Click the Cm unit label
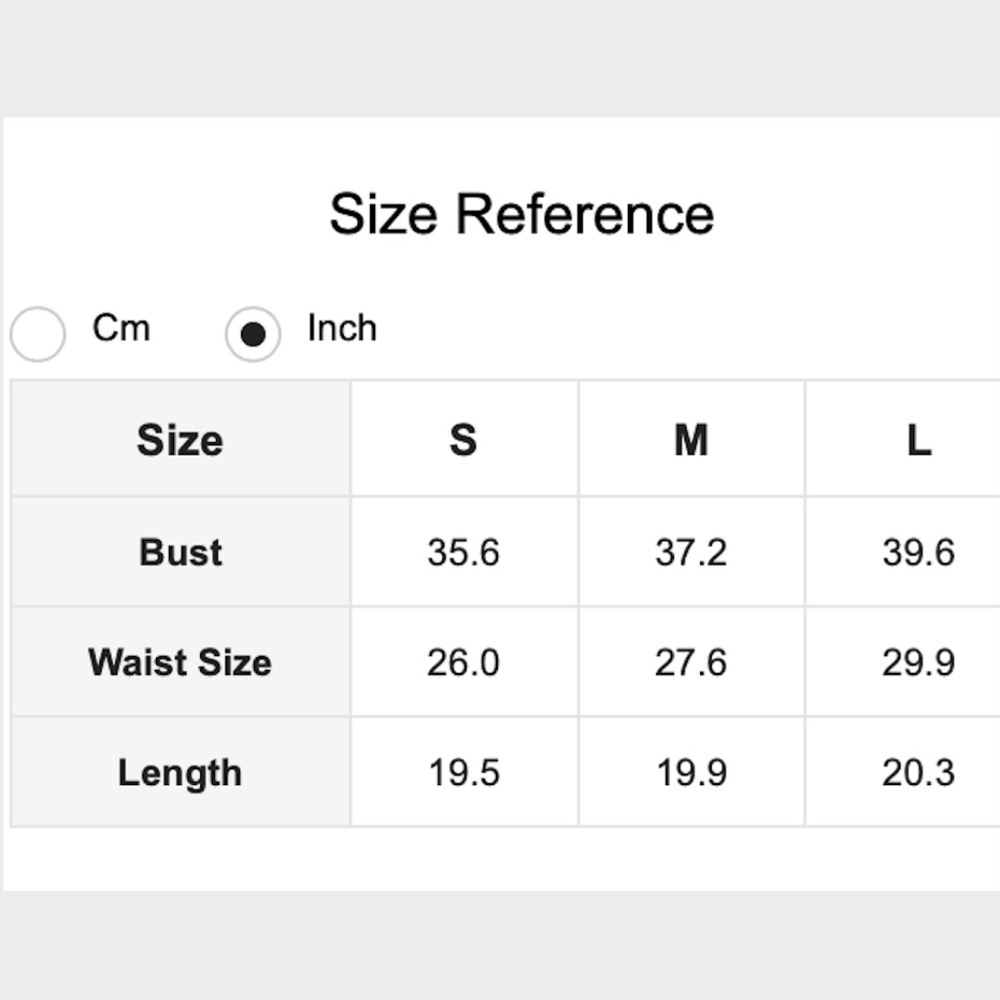This screenshot has width=1000, height=1000. pos(121,328)
